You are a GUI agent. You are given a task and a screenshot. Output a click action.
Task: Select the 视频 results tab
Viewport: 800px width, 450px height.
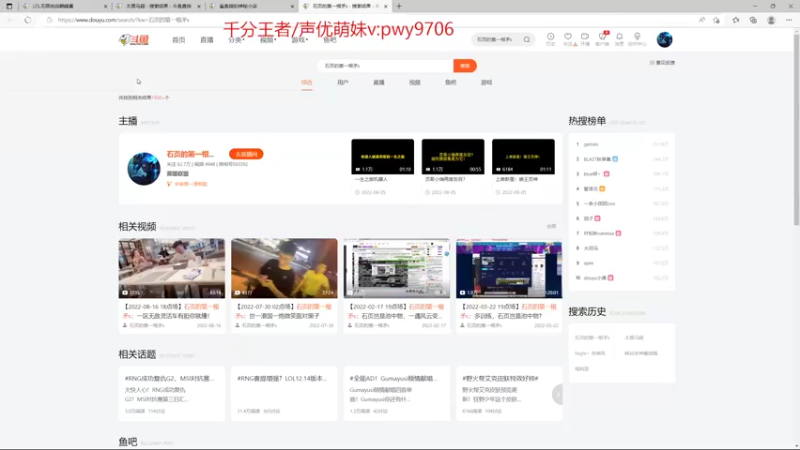point(415,83)
